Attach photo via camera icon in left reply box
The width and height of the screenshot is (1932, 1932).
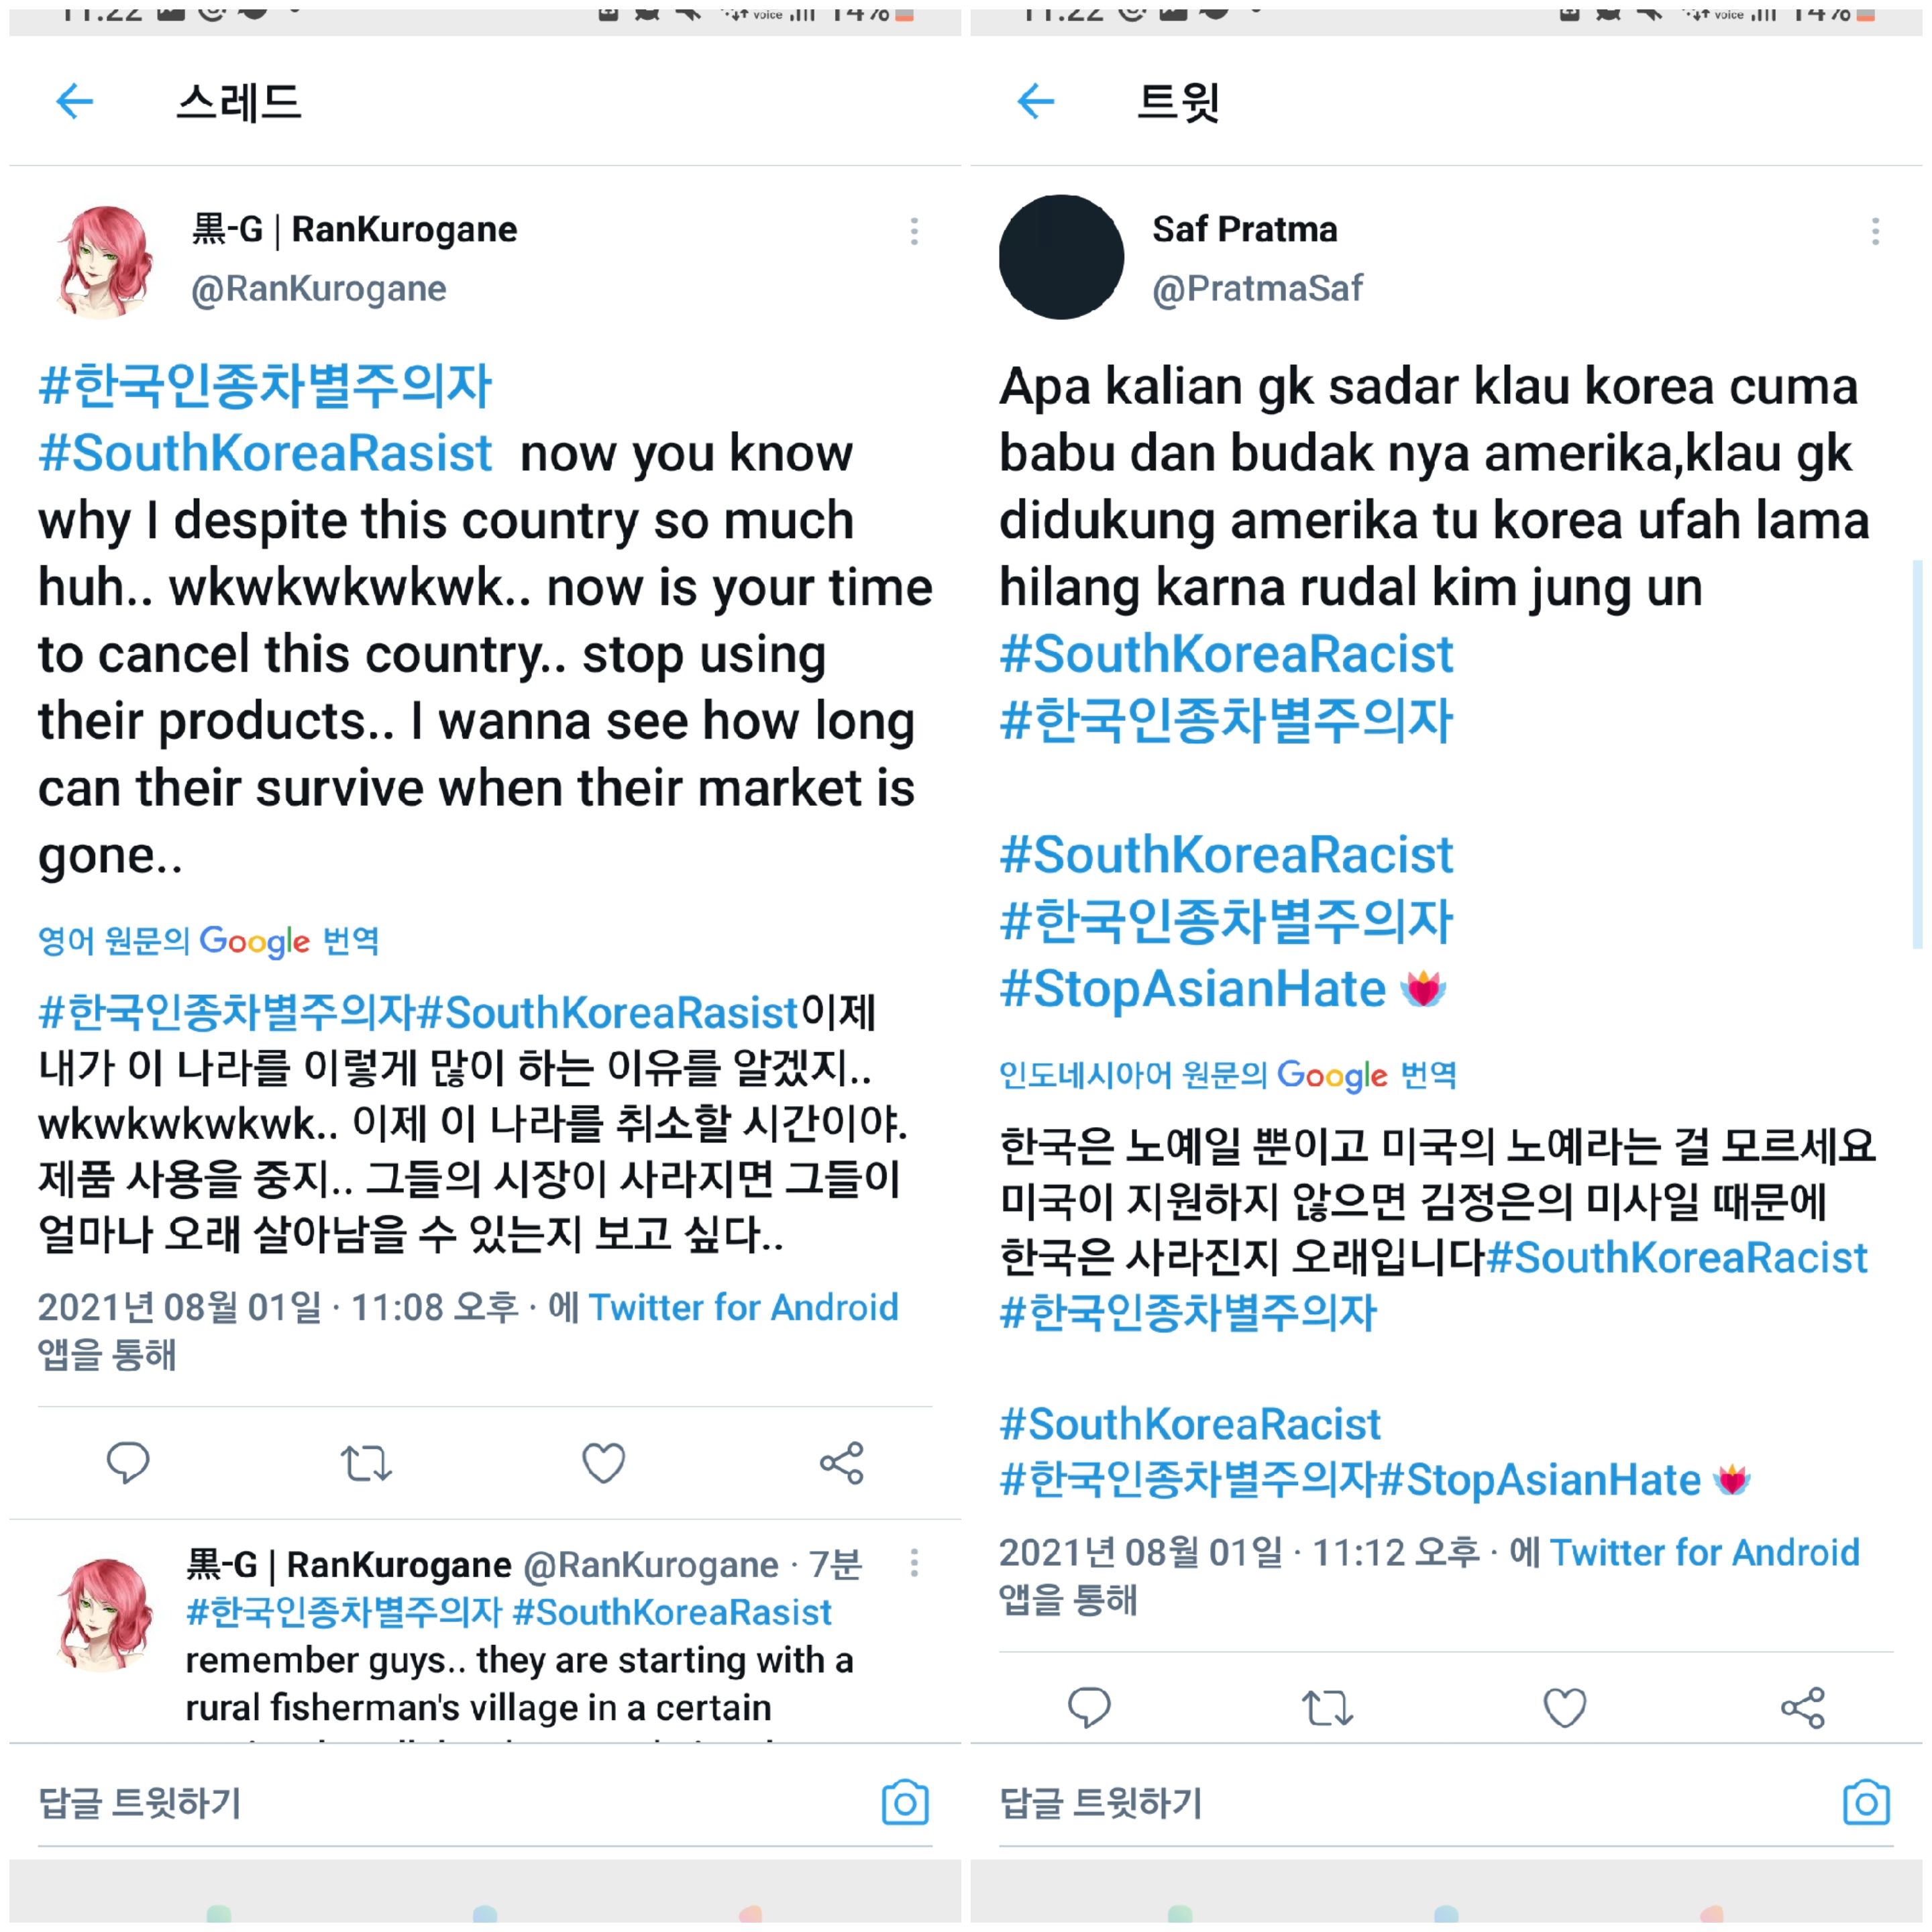click(x=905, y=1803)
